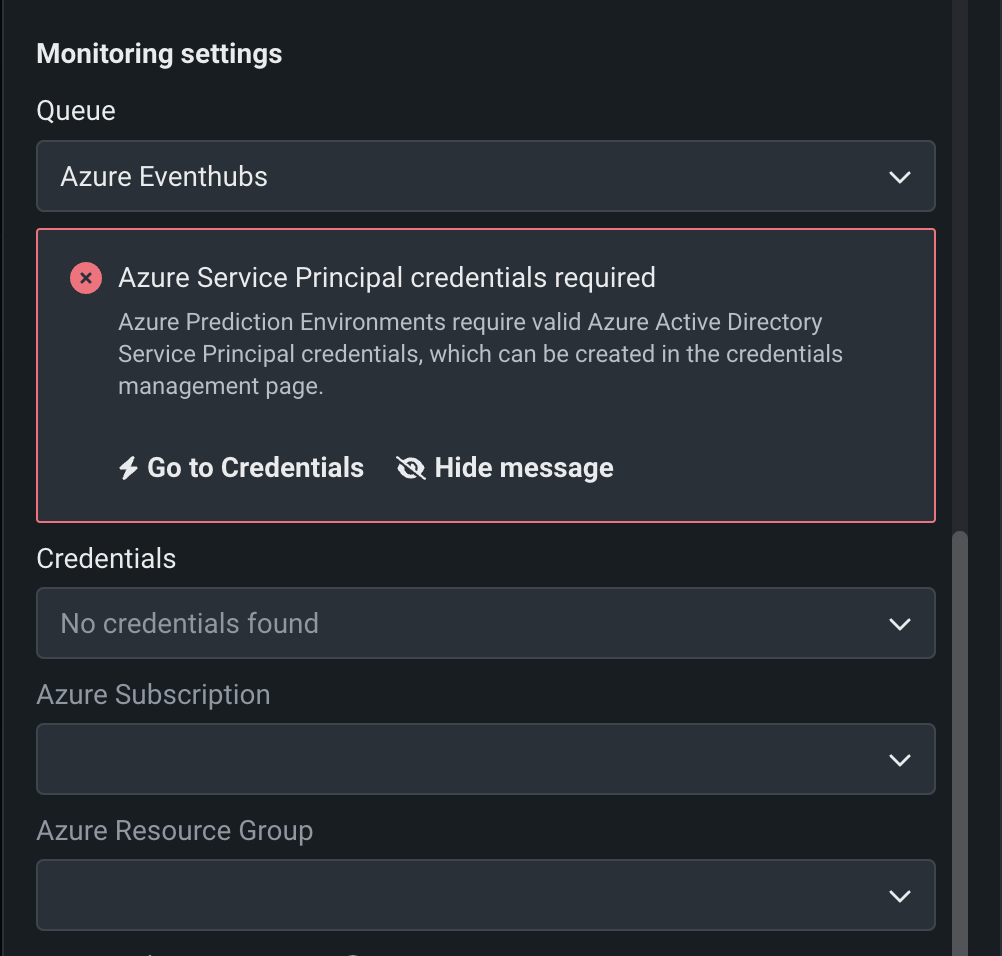
Task: Click the 'Monitoring settings' section heading
Action: pos(159,54)
